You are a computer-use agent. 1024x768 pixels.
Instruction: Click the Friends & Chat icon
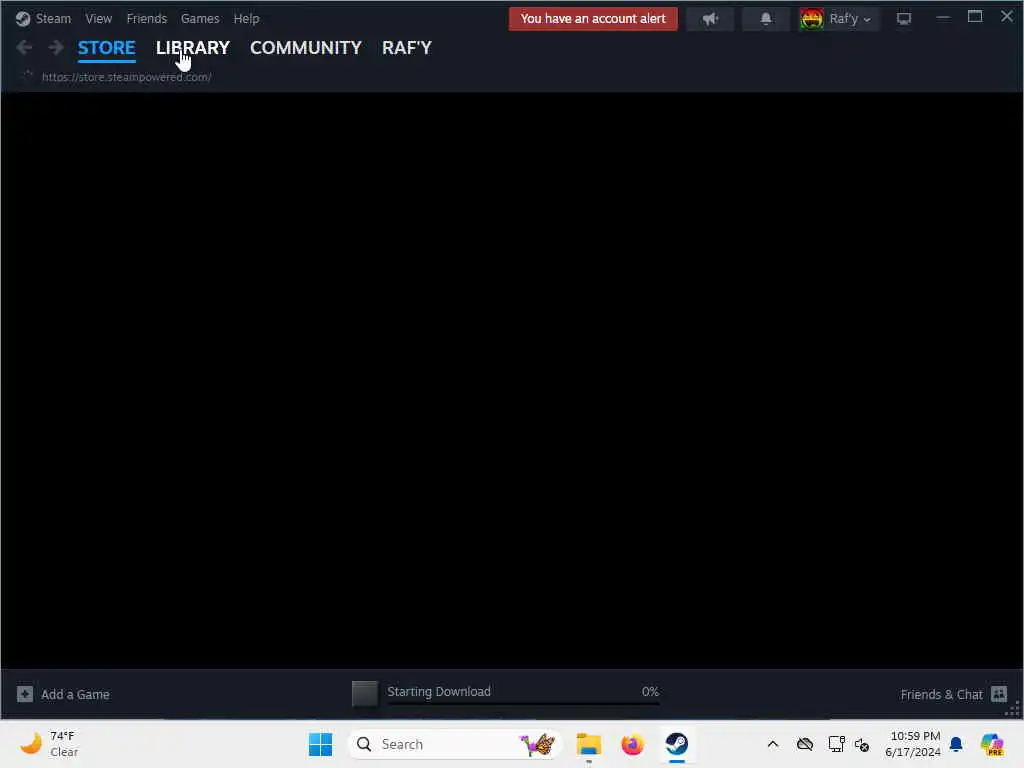pyautogui.click(x=999, y=694)
